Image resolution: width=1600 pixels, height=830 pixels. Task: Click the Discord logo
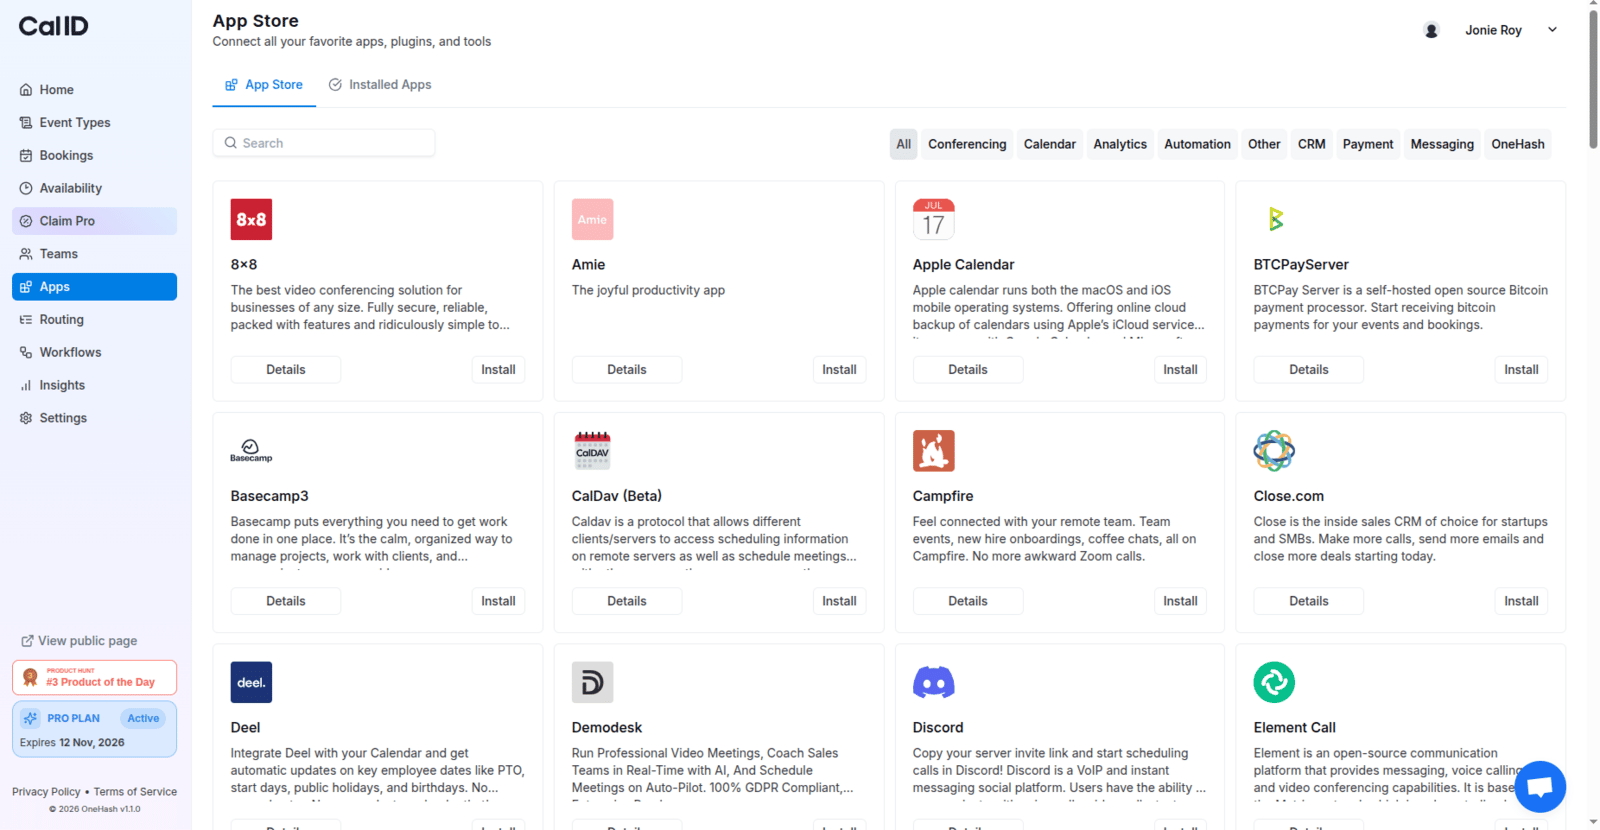pyautogui.click(x=933, y=682)
